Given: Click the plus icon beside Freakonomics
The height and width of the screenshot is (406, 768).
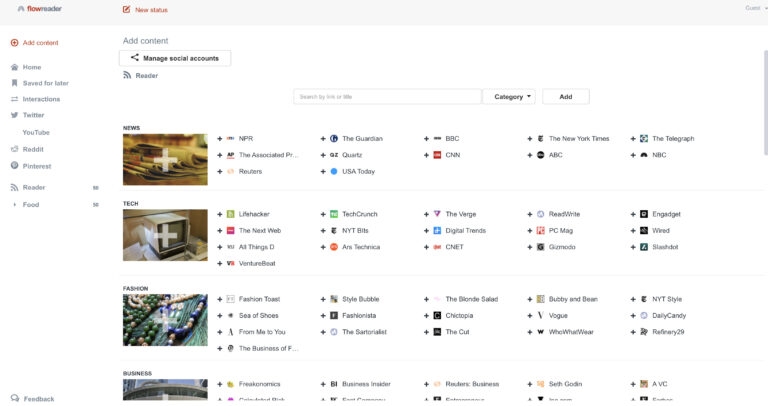Looking at the screenshot, I should click(220, 384).
